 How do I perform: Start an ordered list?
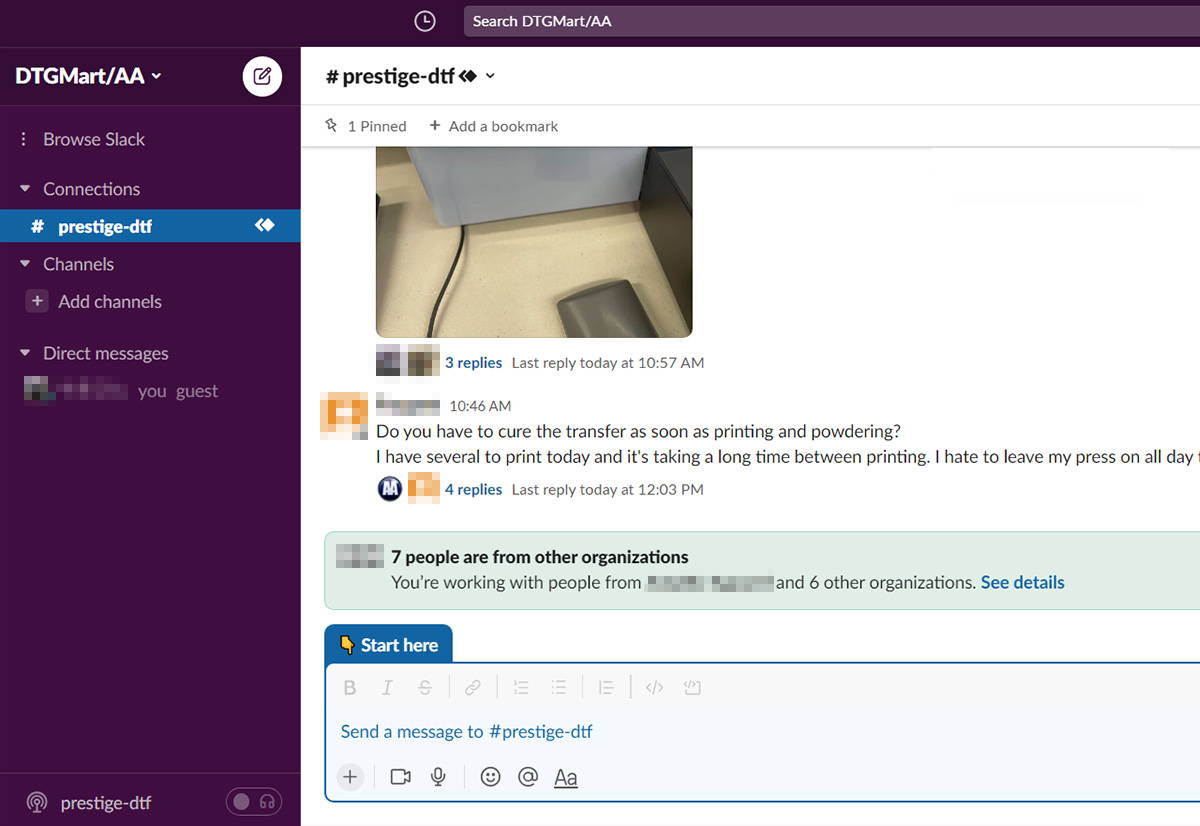521,687
